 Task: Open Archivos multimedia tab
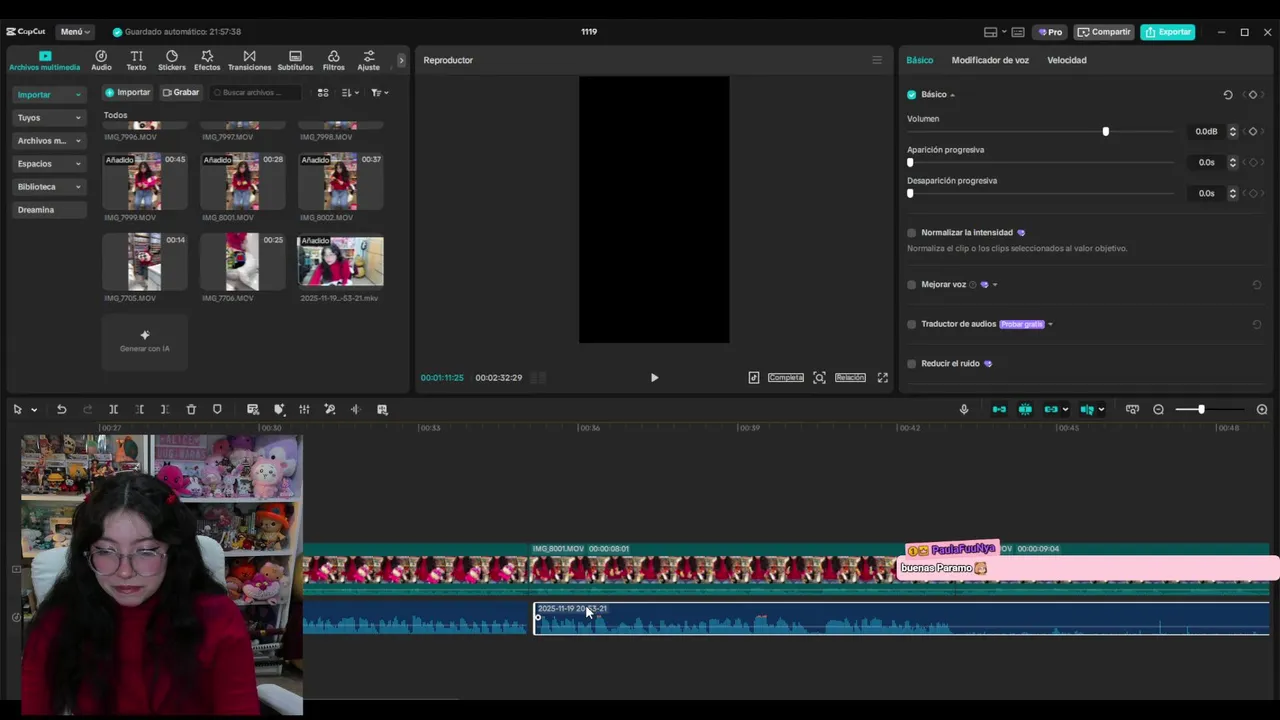(x=44, y=60)
